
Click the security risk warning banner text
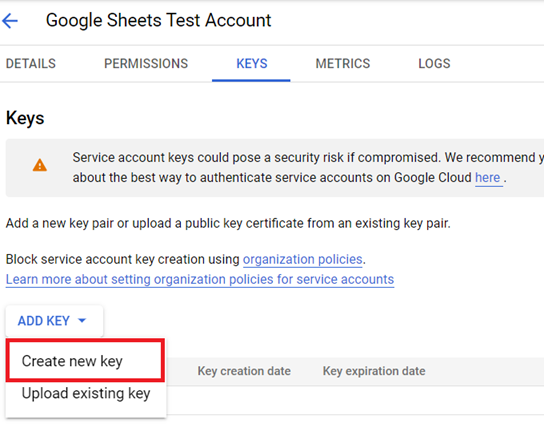tap(308, 168)
